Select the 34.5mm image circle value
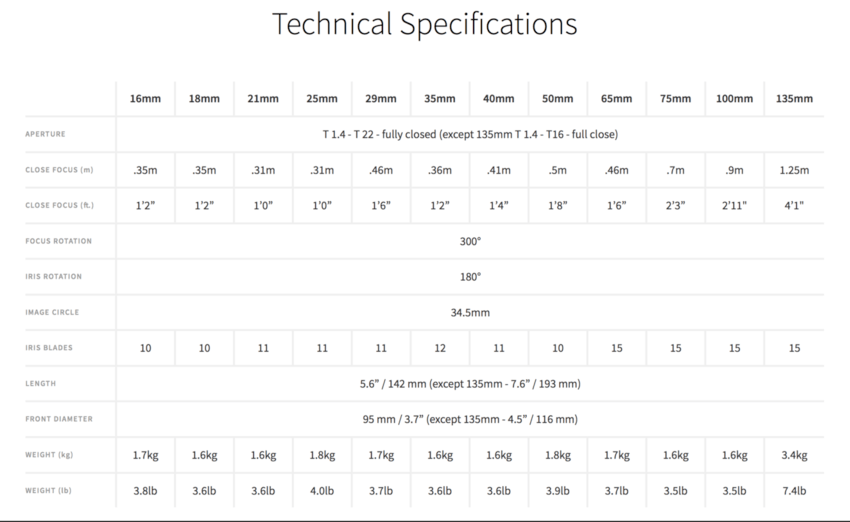 tap(470, 313)
